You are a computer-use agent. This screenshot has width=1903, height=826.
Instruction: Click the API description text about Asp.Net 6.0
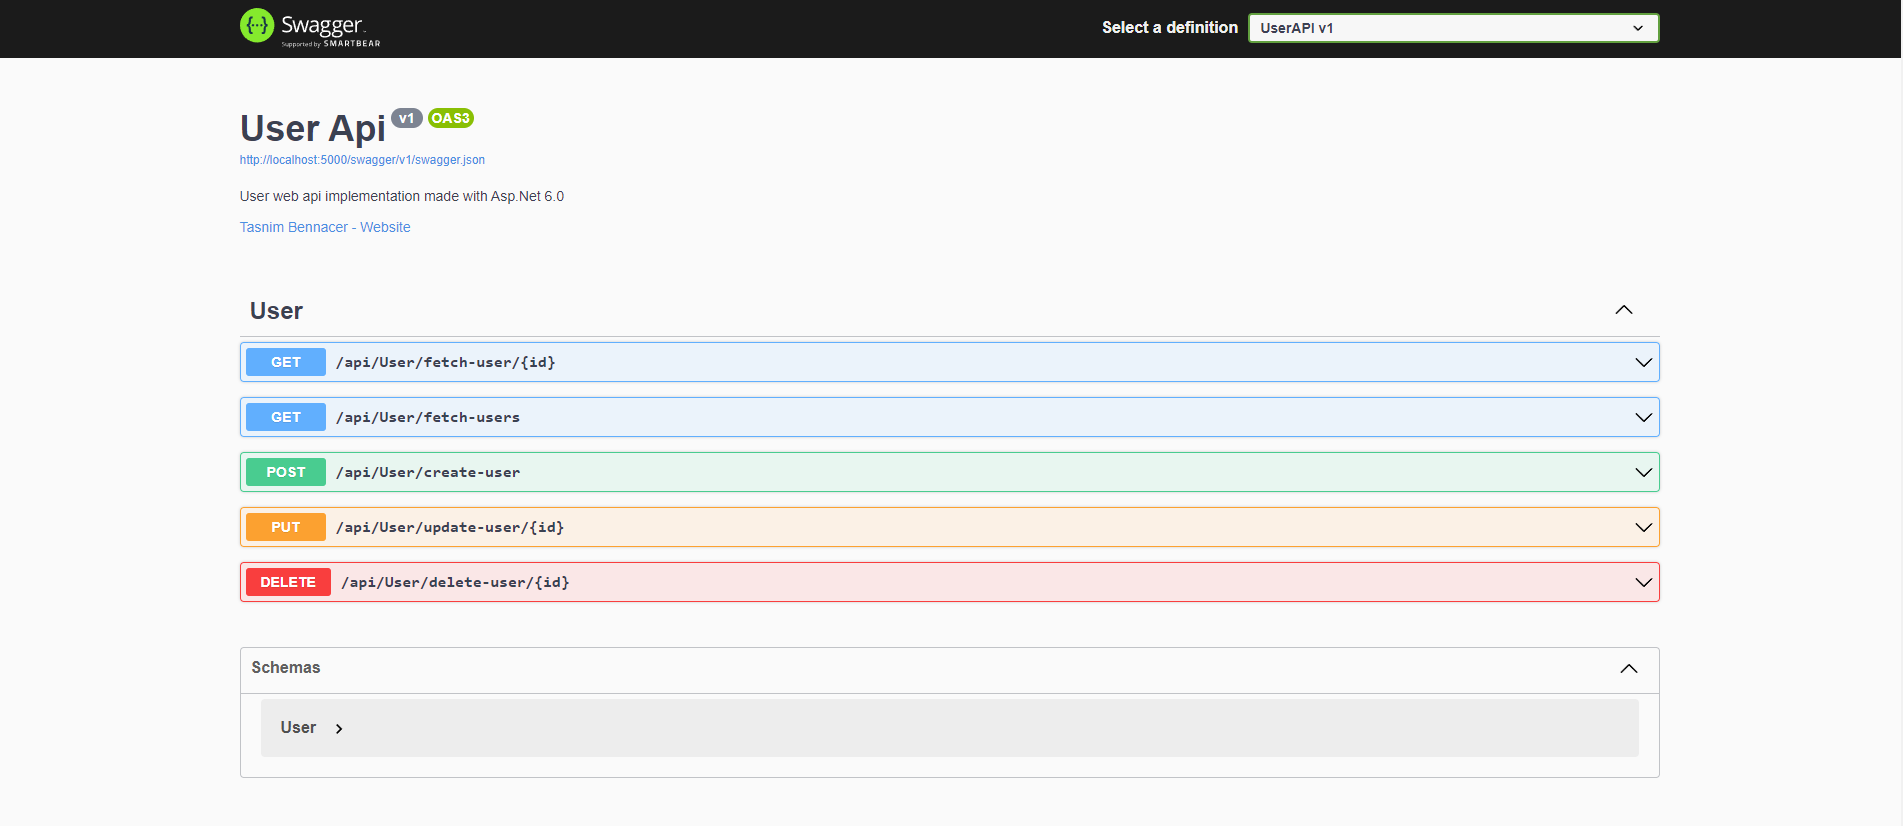(x=402, y=196)
